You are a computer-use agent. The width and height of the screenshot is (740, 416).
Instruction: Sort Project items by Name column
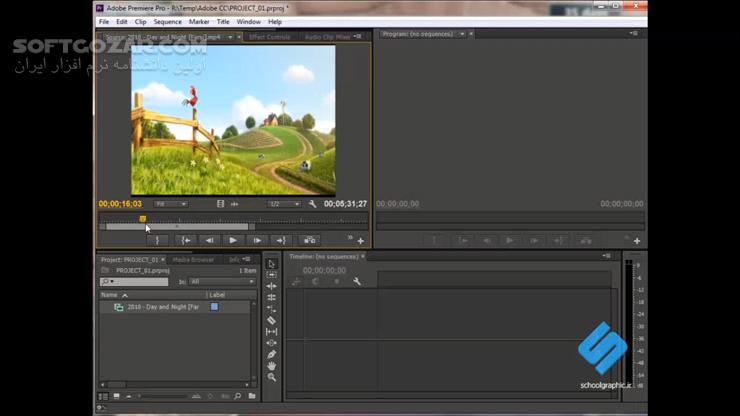coord(109,295)
